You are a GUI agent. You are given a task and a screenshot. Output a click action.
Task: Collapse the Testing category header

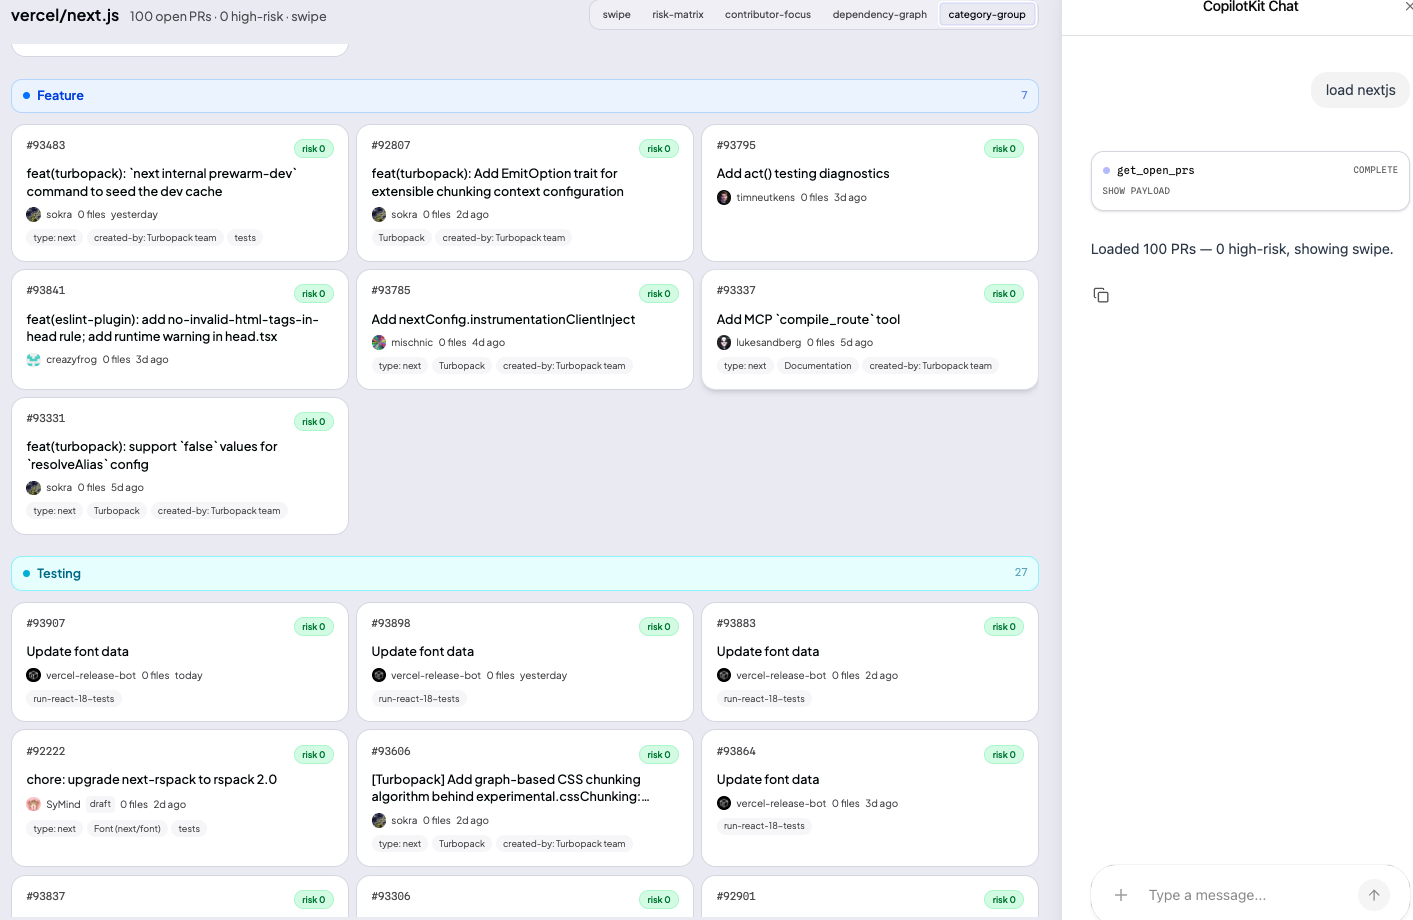coord(525,574)
